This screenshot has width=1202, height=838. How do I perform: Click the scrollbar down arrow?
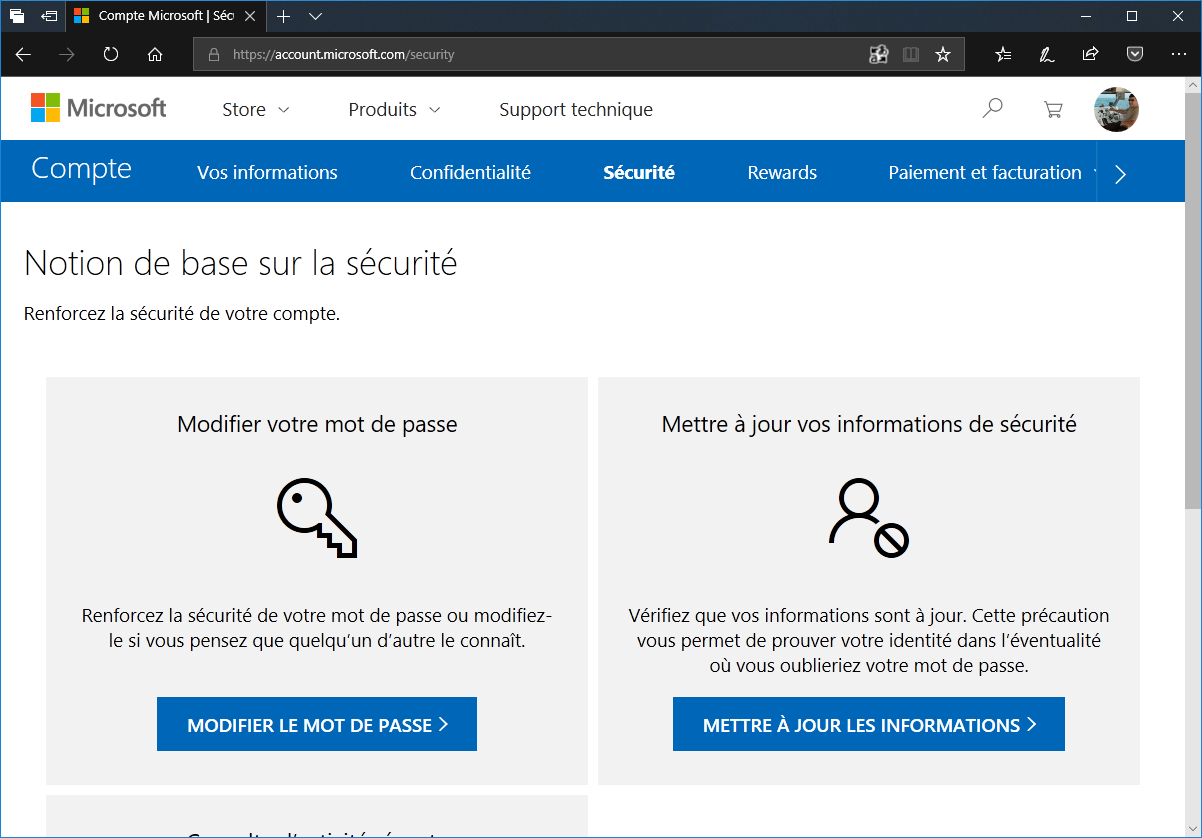pos(1193,829)
